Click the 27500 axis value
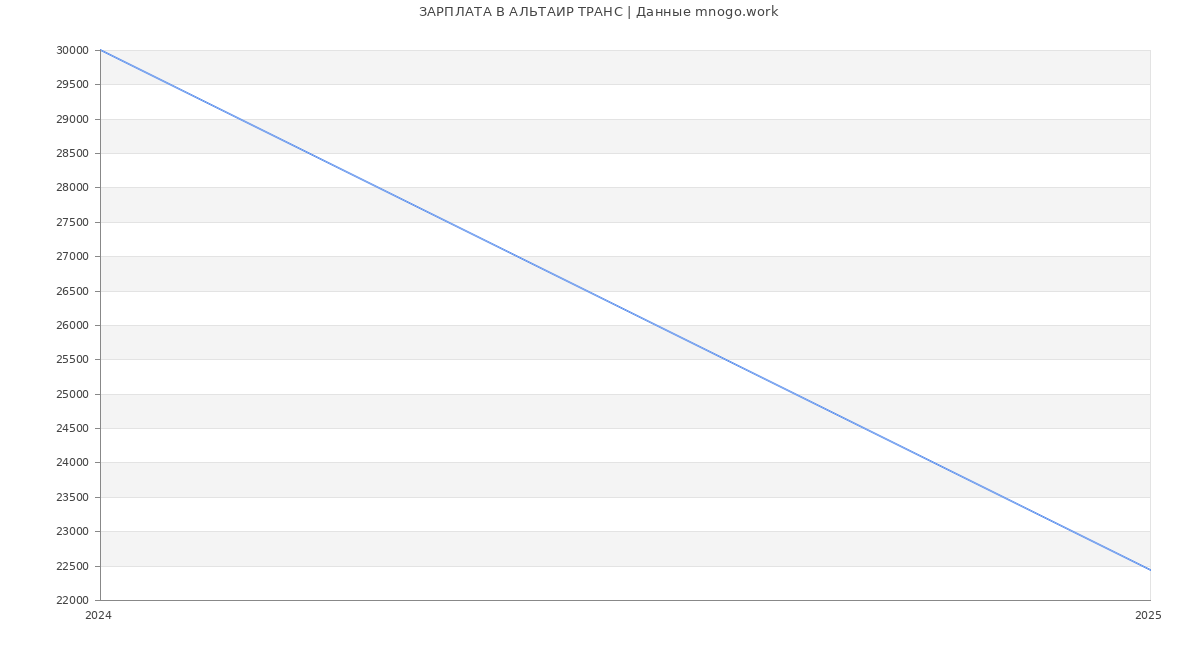Viewport: 1200px width, 650px height. click(x=72, y=222)
